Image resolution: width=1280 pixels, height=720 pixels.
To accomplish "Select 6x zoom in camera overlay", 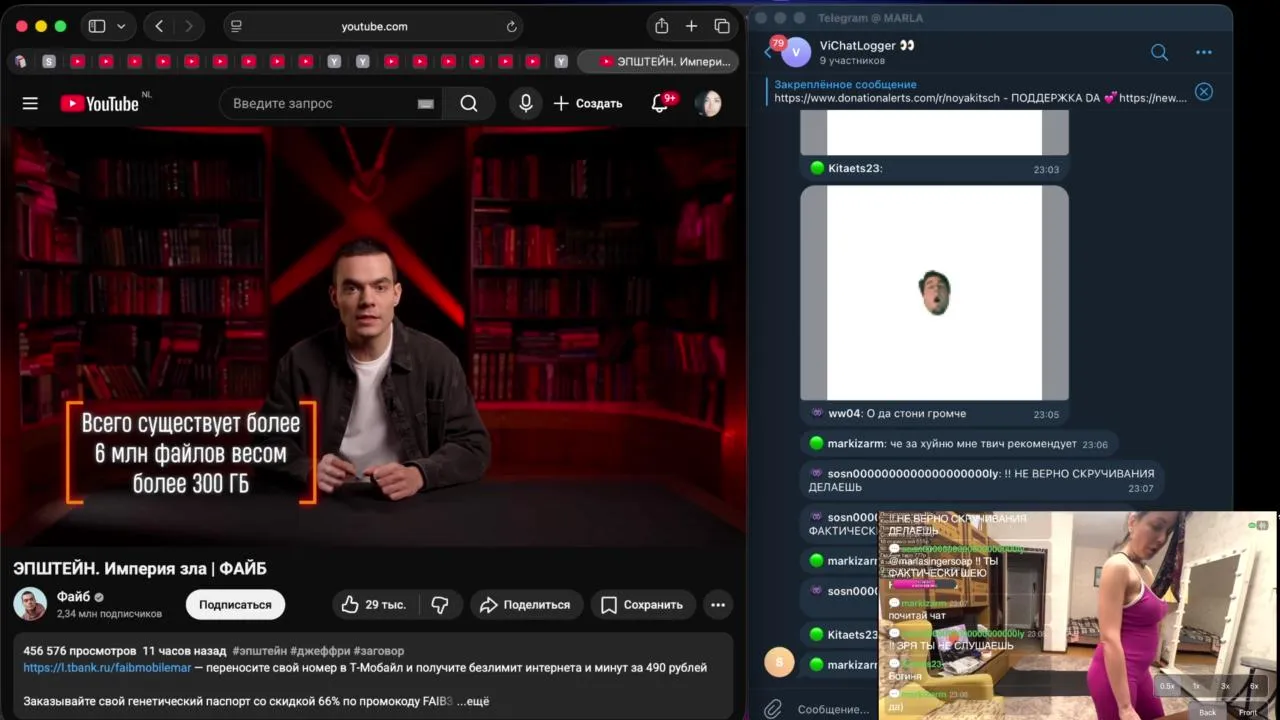I will click(1254, 686).
